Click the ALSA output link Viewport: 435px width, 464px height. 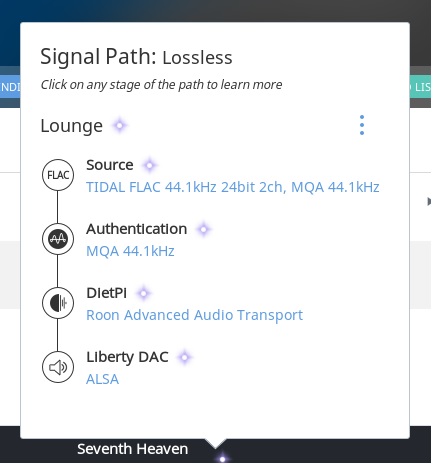point(102,379)
